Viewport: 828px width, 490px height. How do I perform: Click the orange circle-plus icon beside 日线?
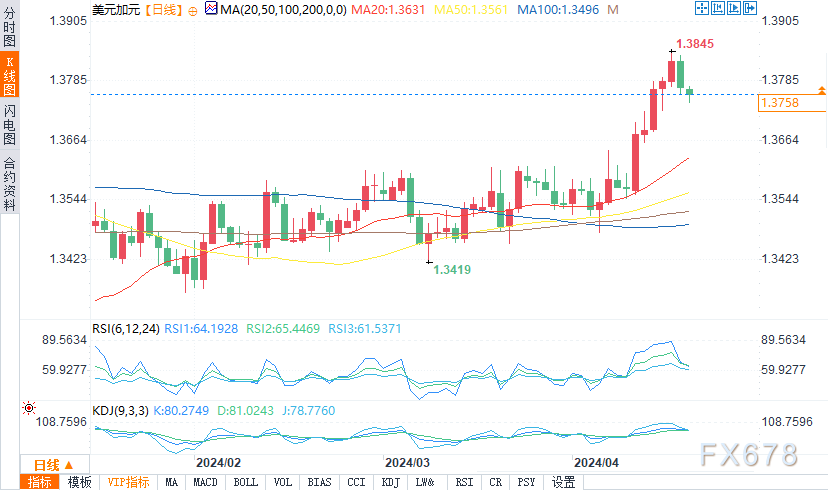coord(193,11)
